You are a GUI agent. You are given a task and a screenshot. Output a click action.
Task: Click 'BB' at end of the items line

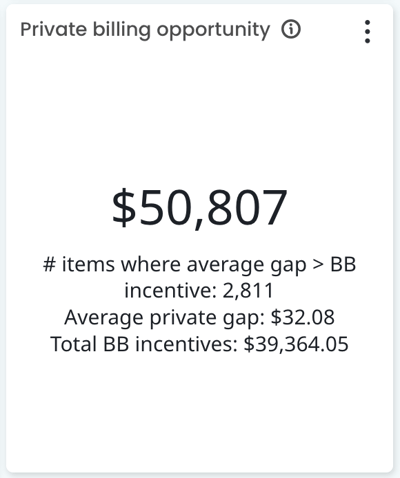[343, 265]
